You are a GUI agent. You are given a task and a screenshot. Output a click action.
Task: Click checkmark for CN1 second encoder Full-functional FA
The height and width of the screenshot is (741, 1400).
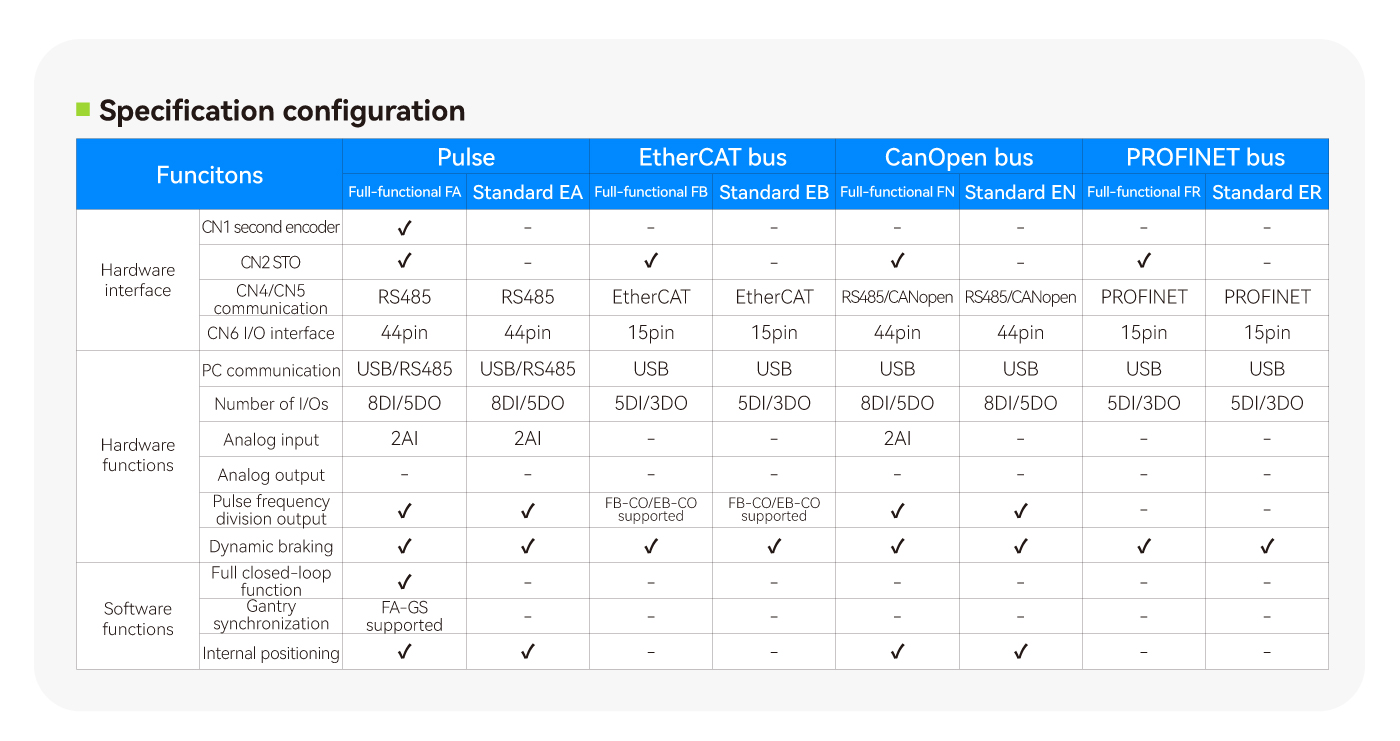click(404, 227)
